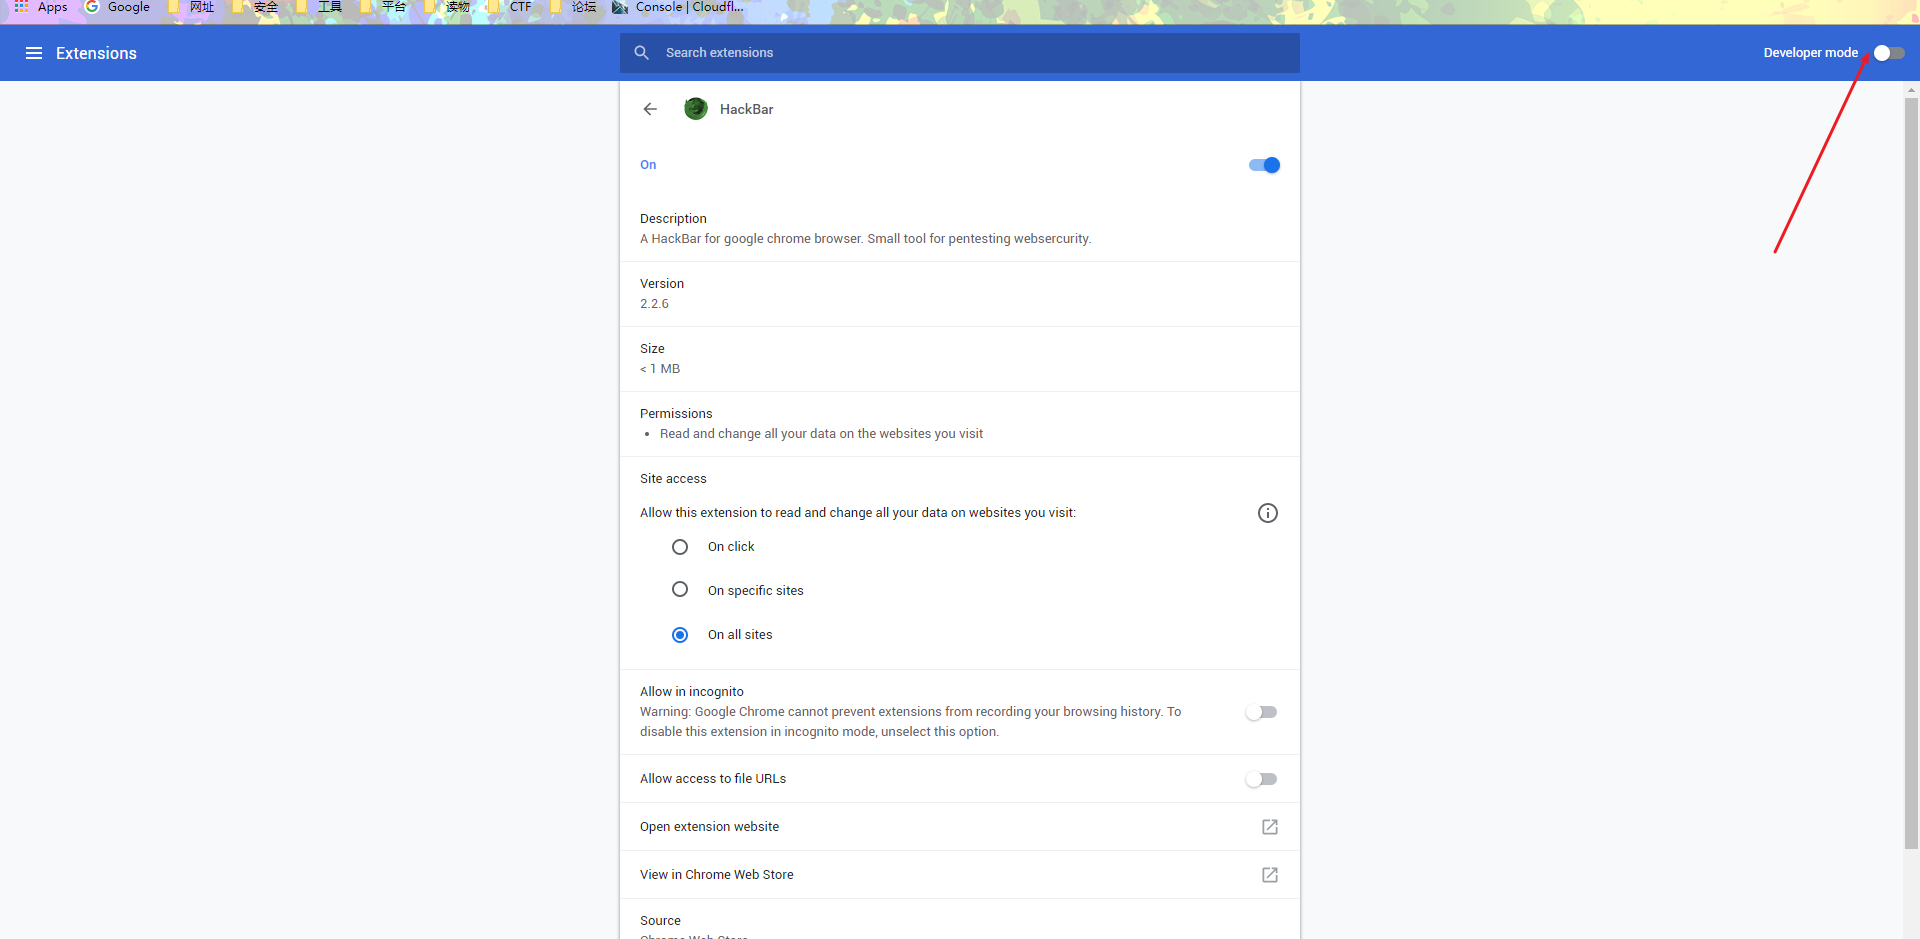Click the search magnifier icon
Viewport: 1920px width, 939px height.
point(642,52)
